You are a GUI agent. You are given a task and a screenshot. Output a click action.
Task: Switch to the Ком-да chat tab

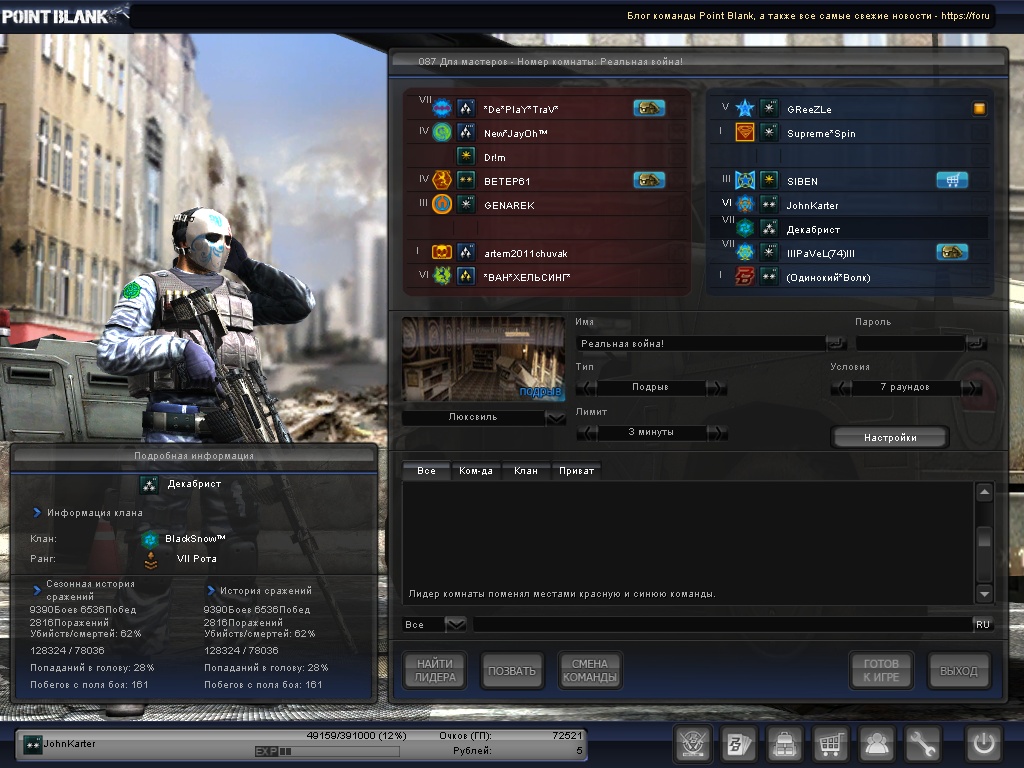pyautogui.click(x=475, y=471)
